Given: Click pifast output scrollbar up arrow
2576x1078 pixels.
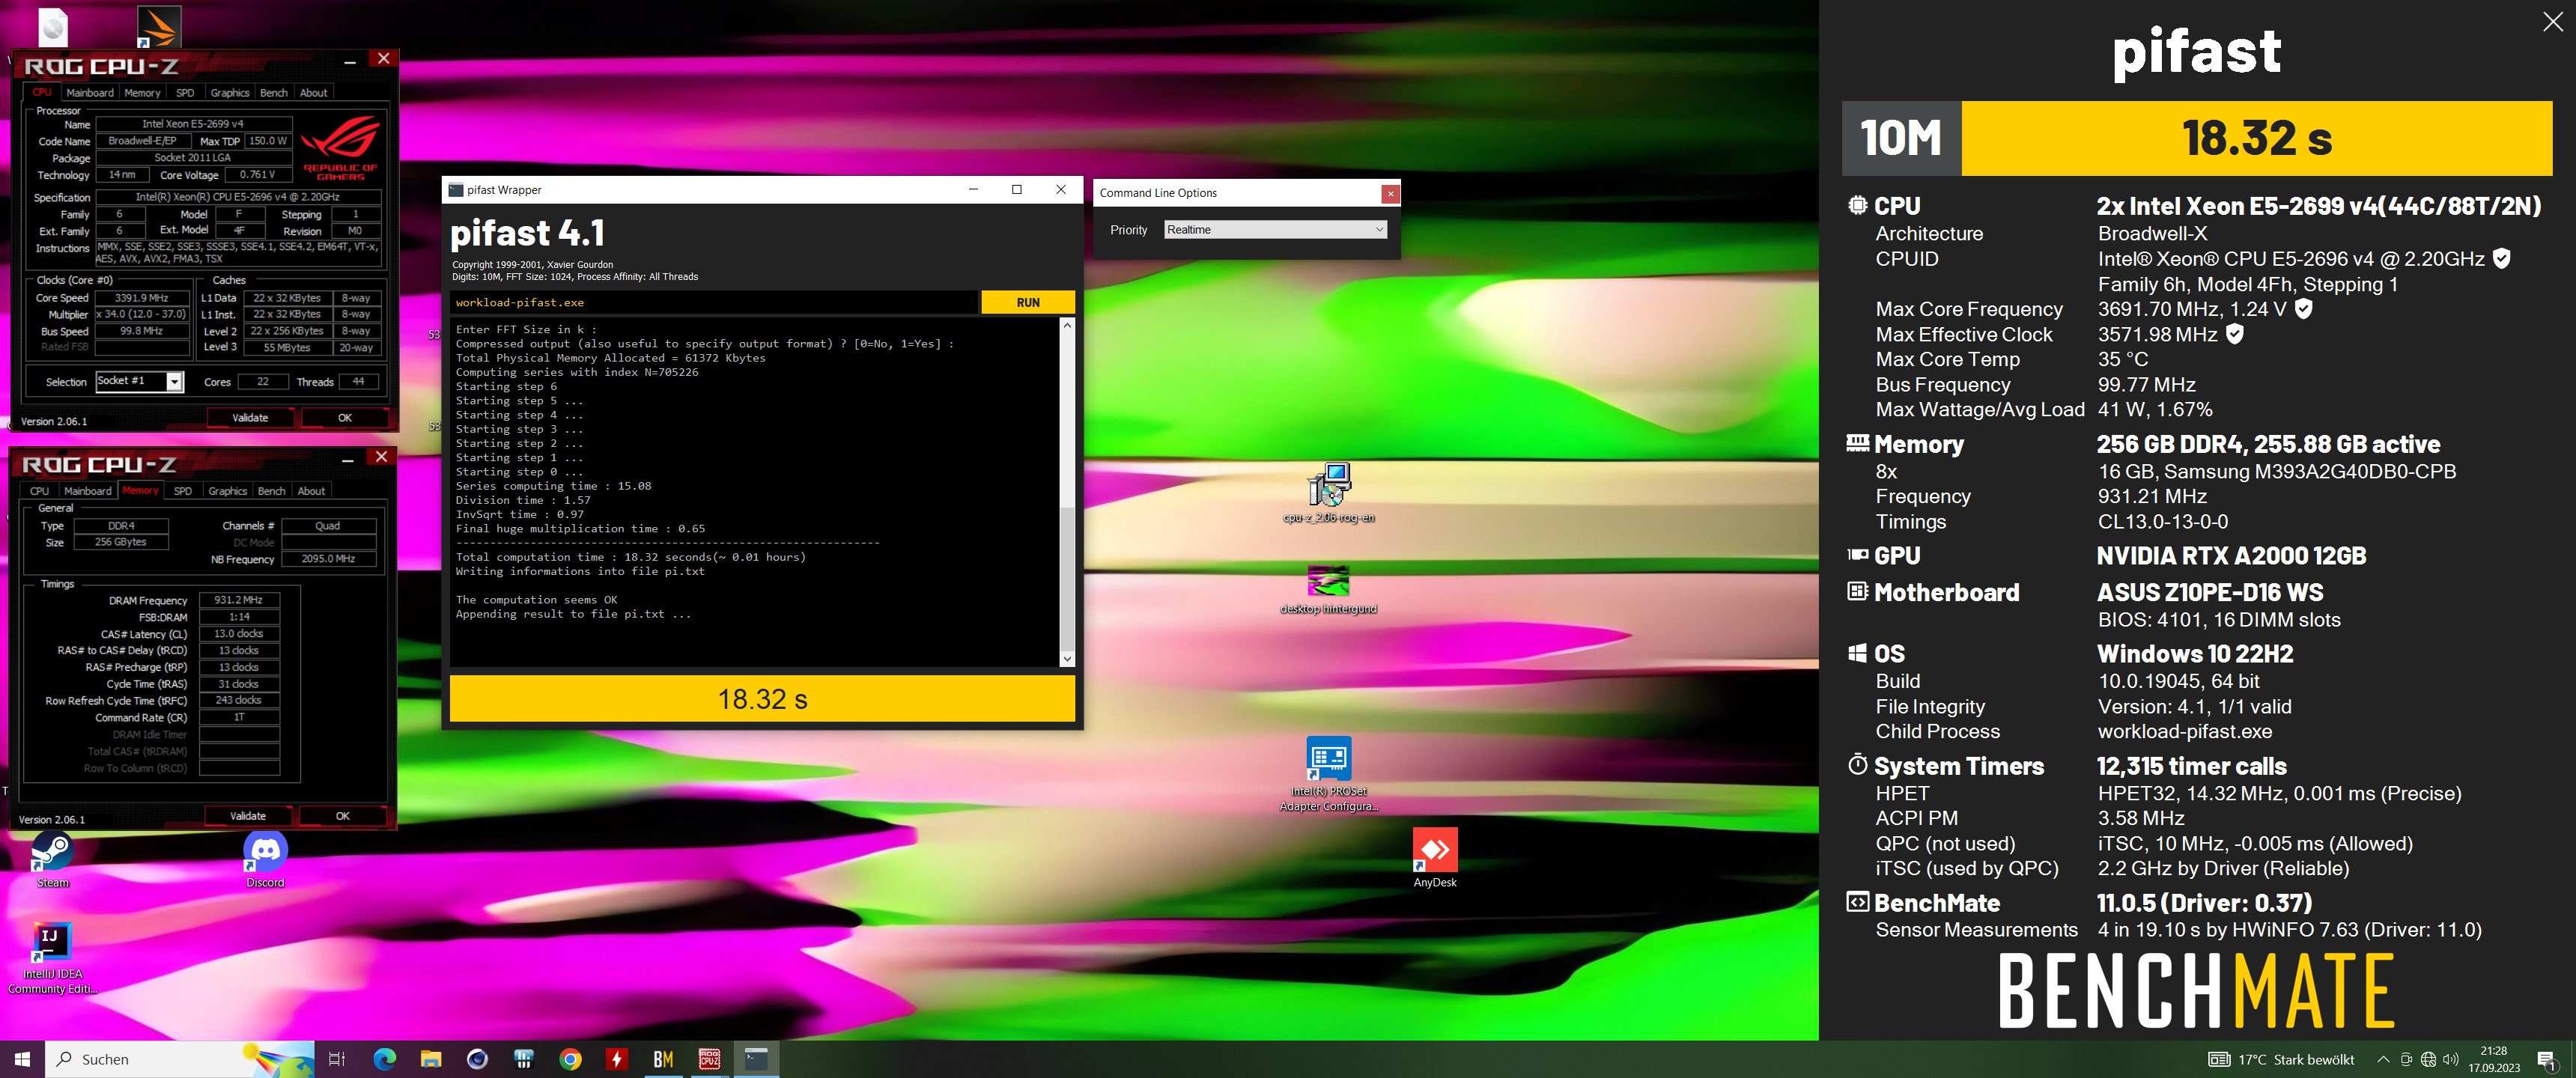Looking at the screenshot, I should pyautogui.click(x=1067, y=325).
